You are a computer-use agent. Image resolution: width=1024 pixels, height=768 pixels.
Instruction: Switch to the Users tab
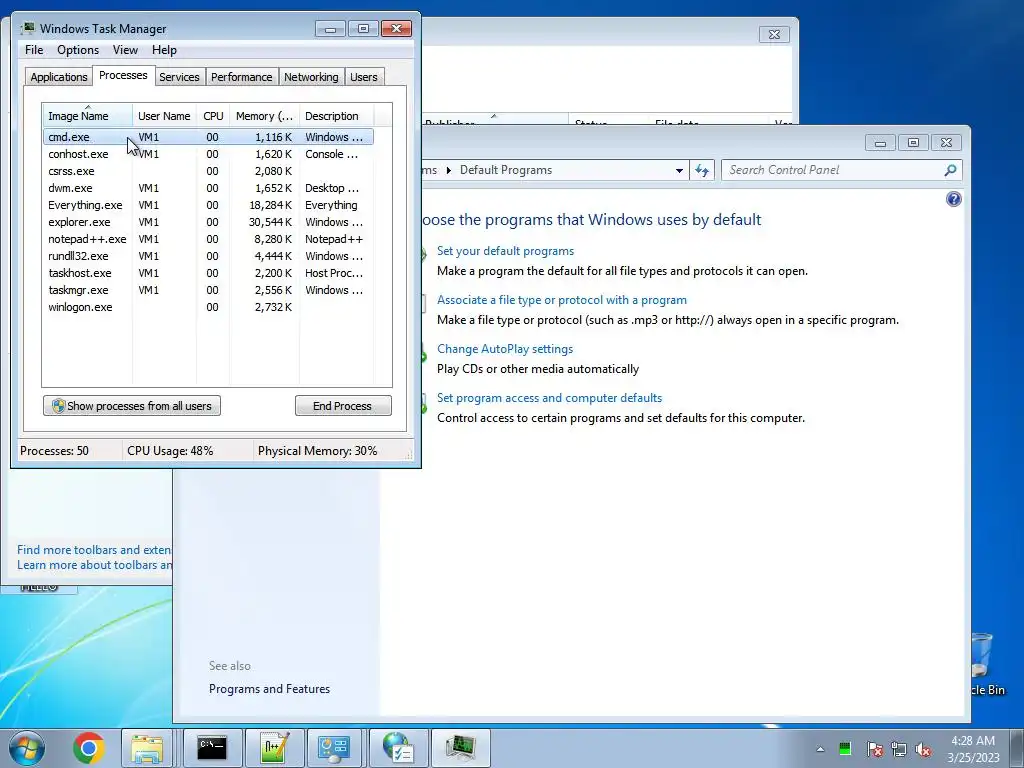(364, 77)
